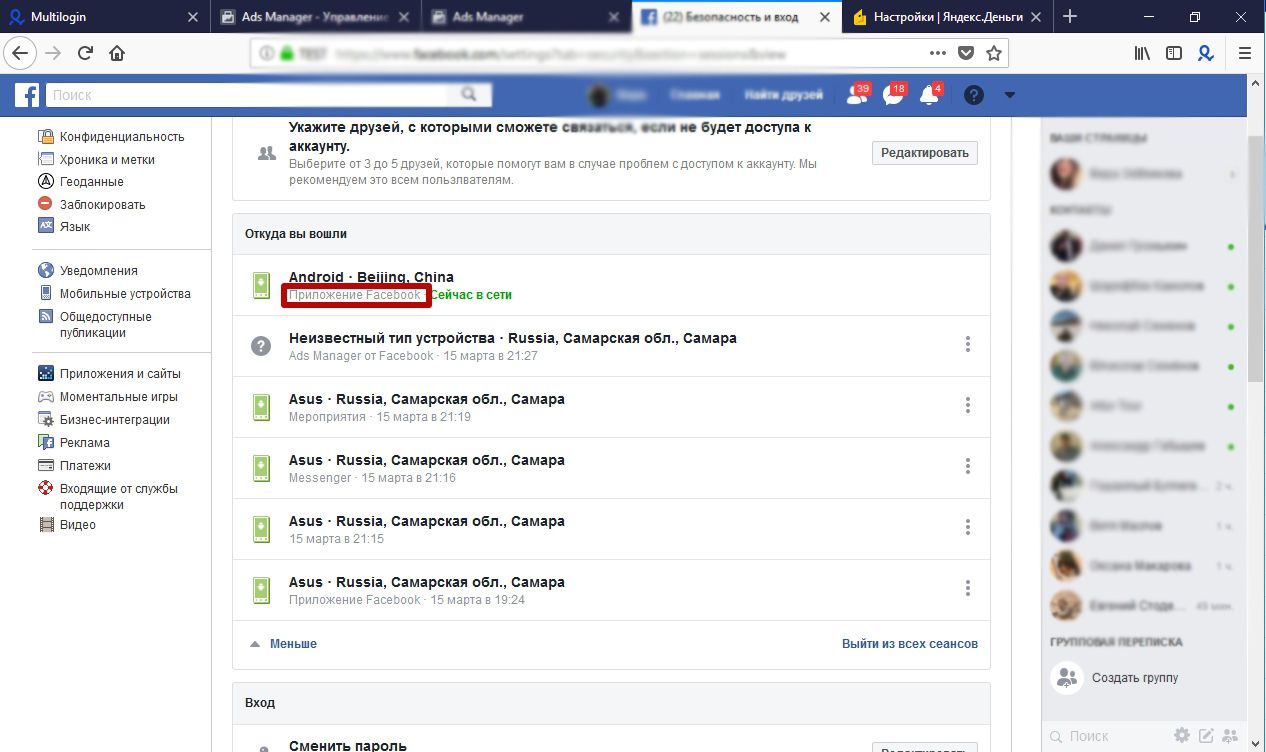Reload the page with refresh icon
Screen dimensions: 1266x752
click(85, 54)
